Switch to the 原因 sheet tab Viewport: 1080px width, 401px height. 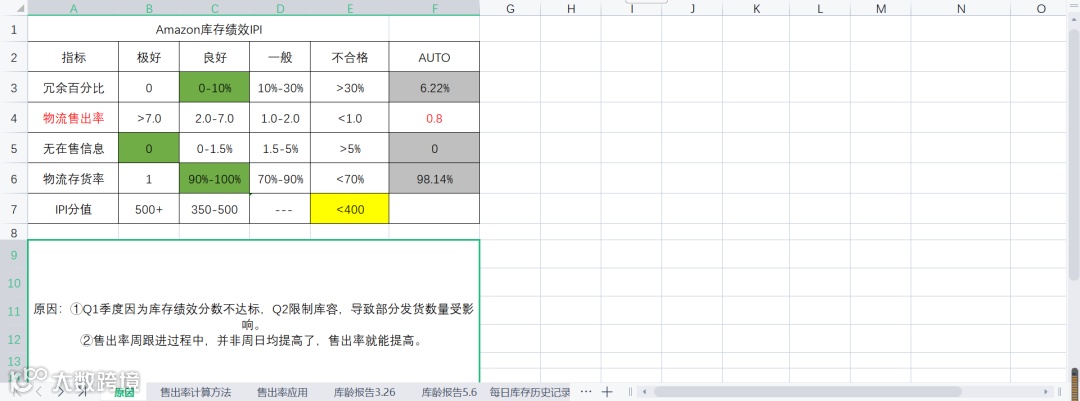(x=124, y=392)
